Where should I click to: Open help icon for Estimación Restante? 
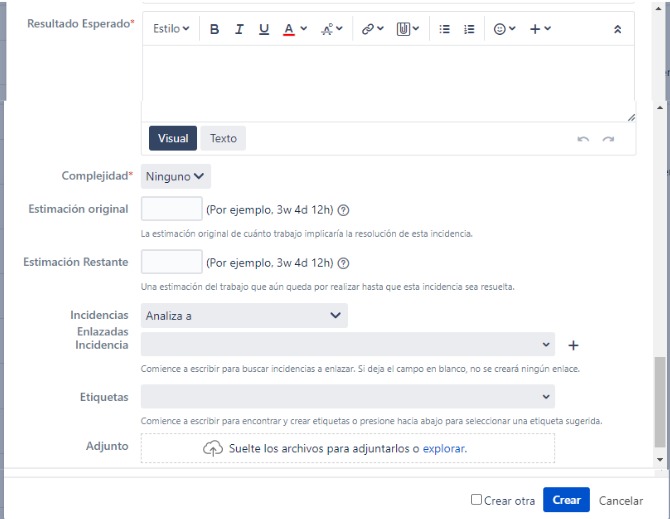(343, 263)
